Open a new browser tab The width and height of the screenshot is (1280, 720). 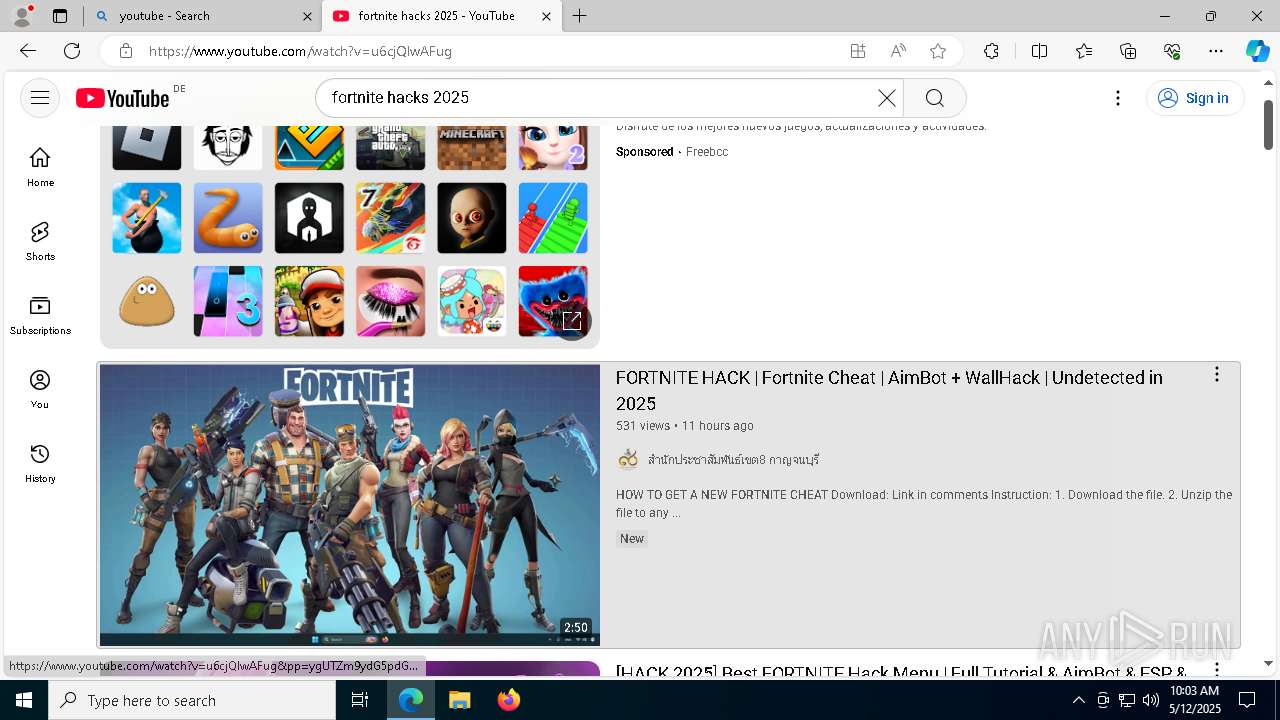(580, 16)
